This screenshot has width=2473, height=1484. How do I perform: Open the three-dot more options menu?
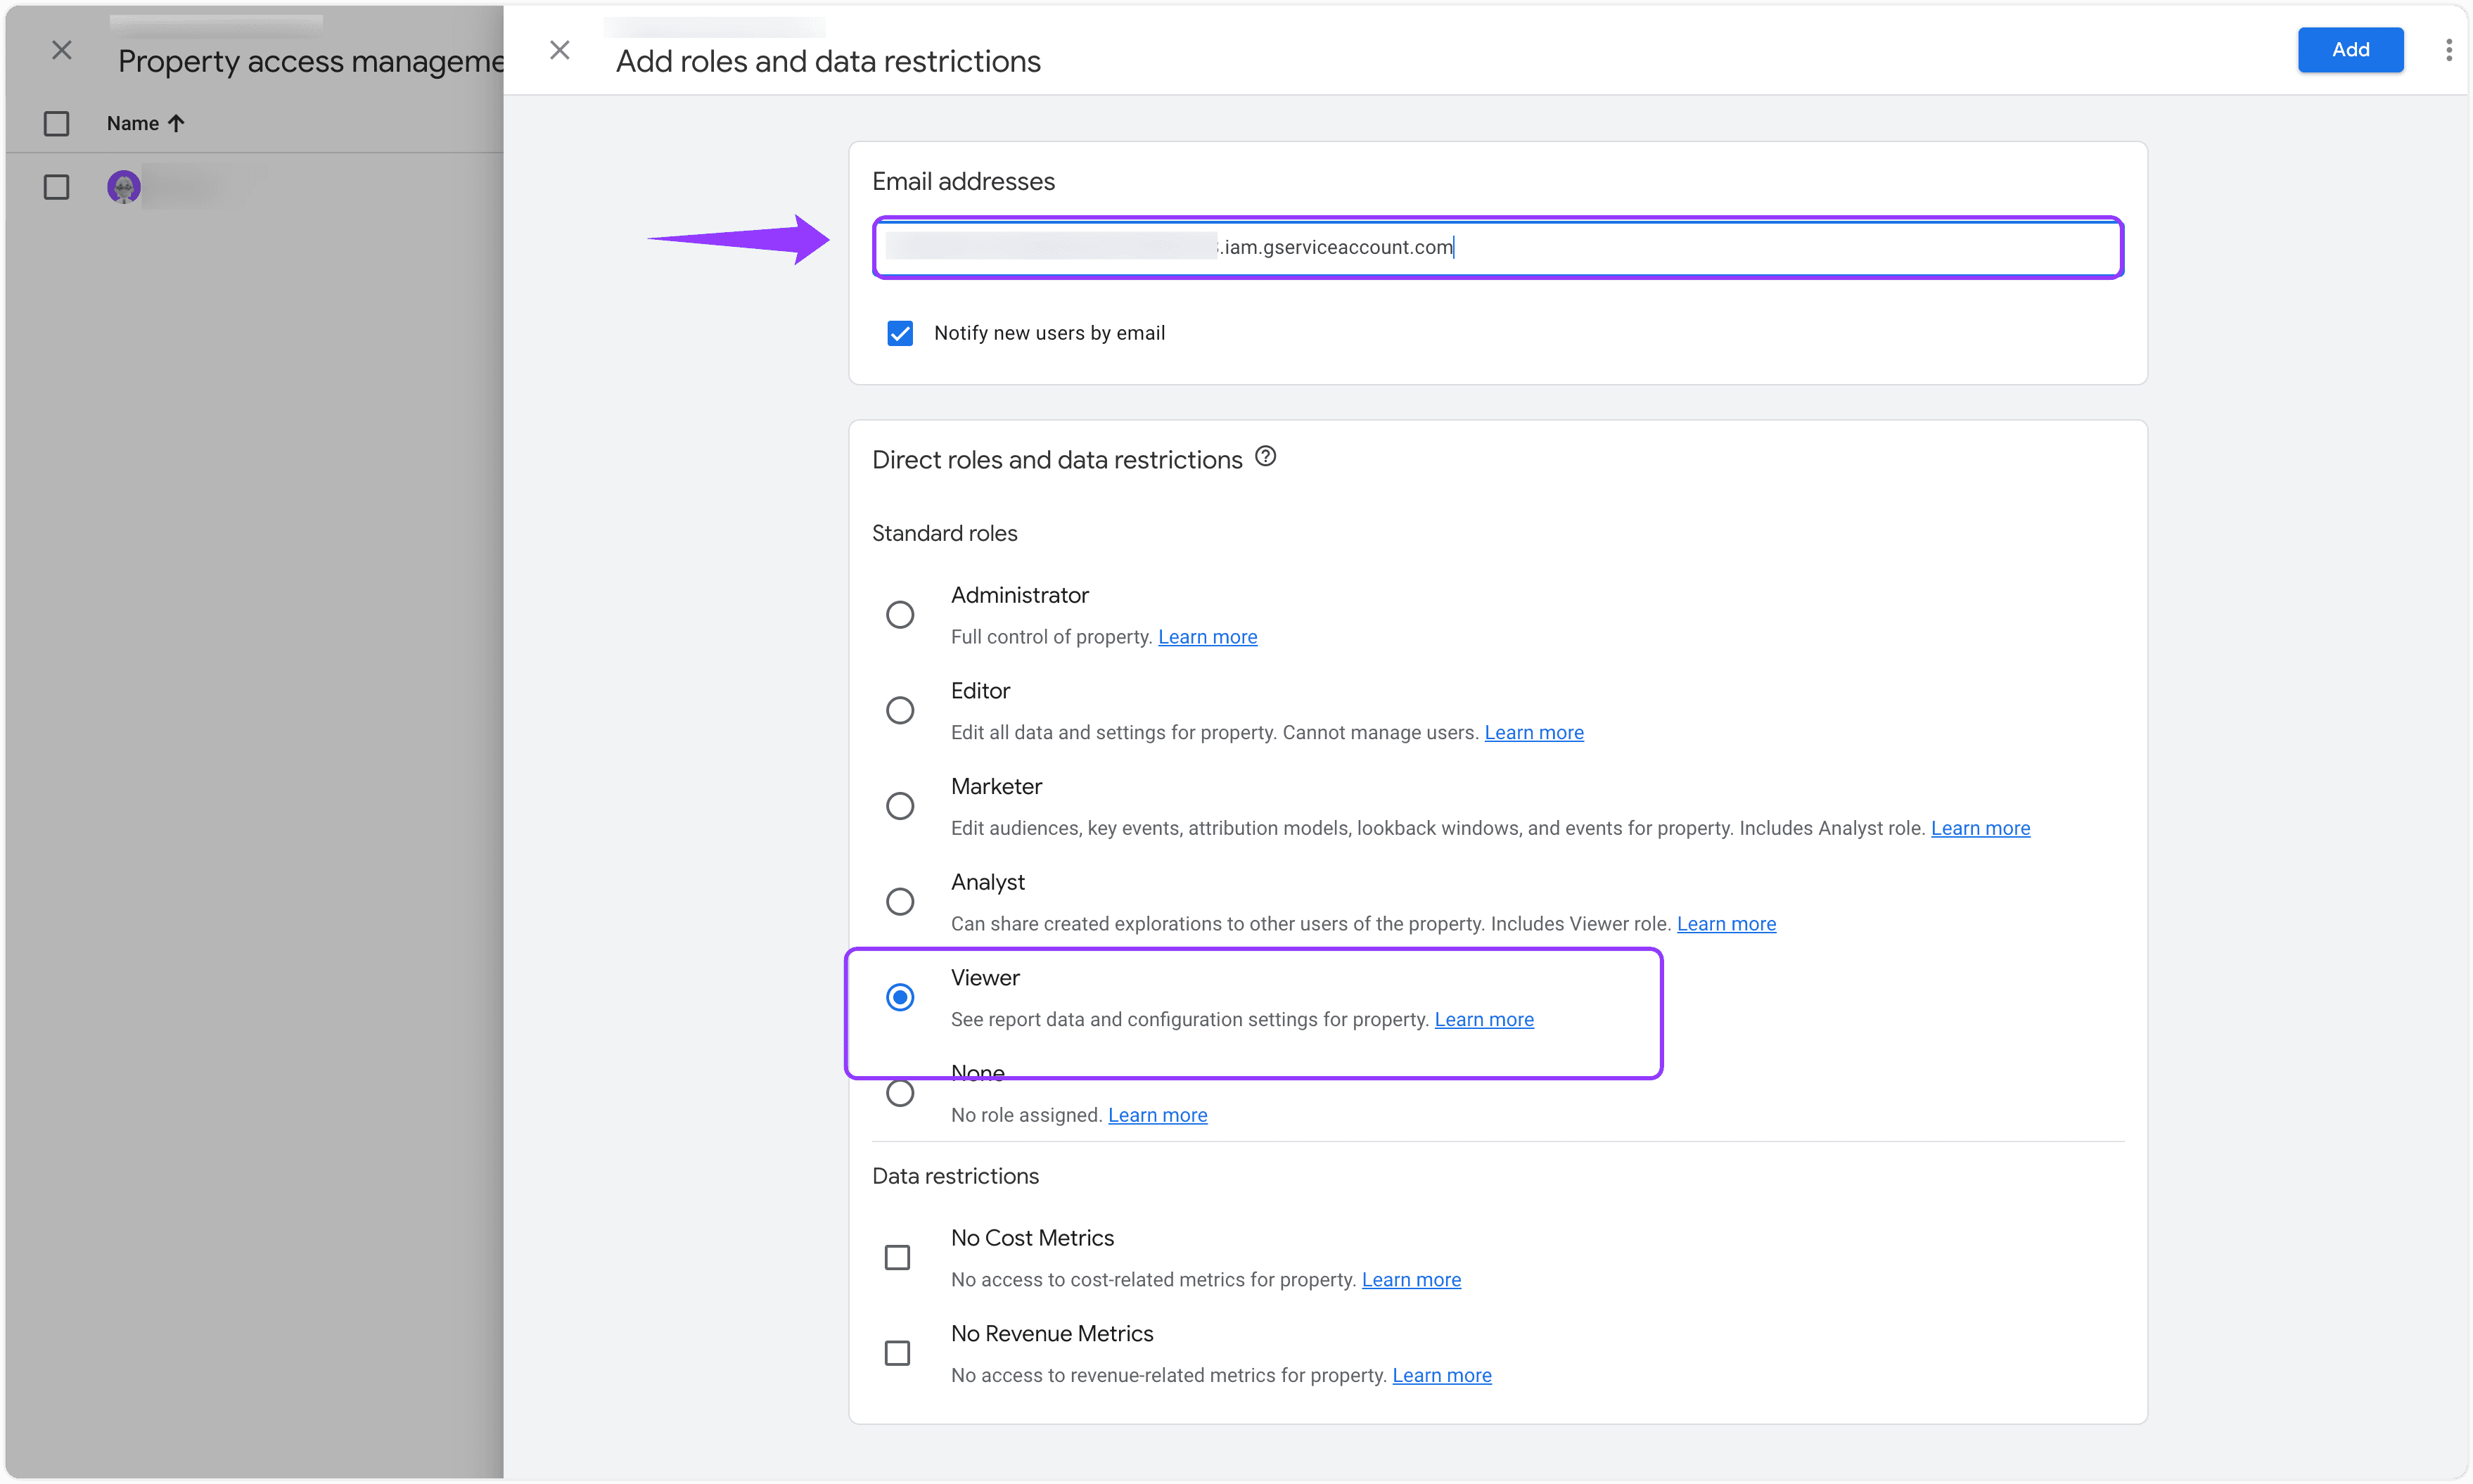(x=2448, y=50)
